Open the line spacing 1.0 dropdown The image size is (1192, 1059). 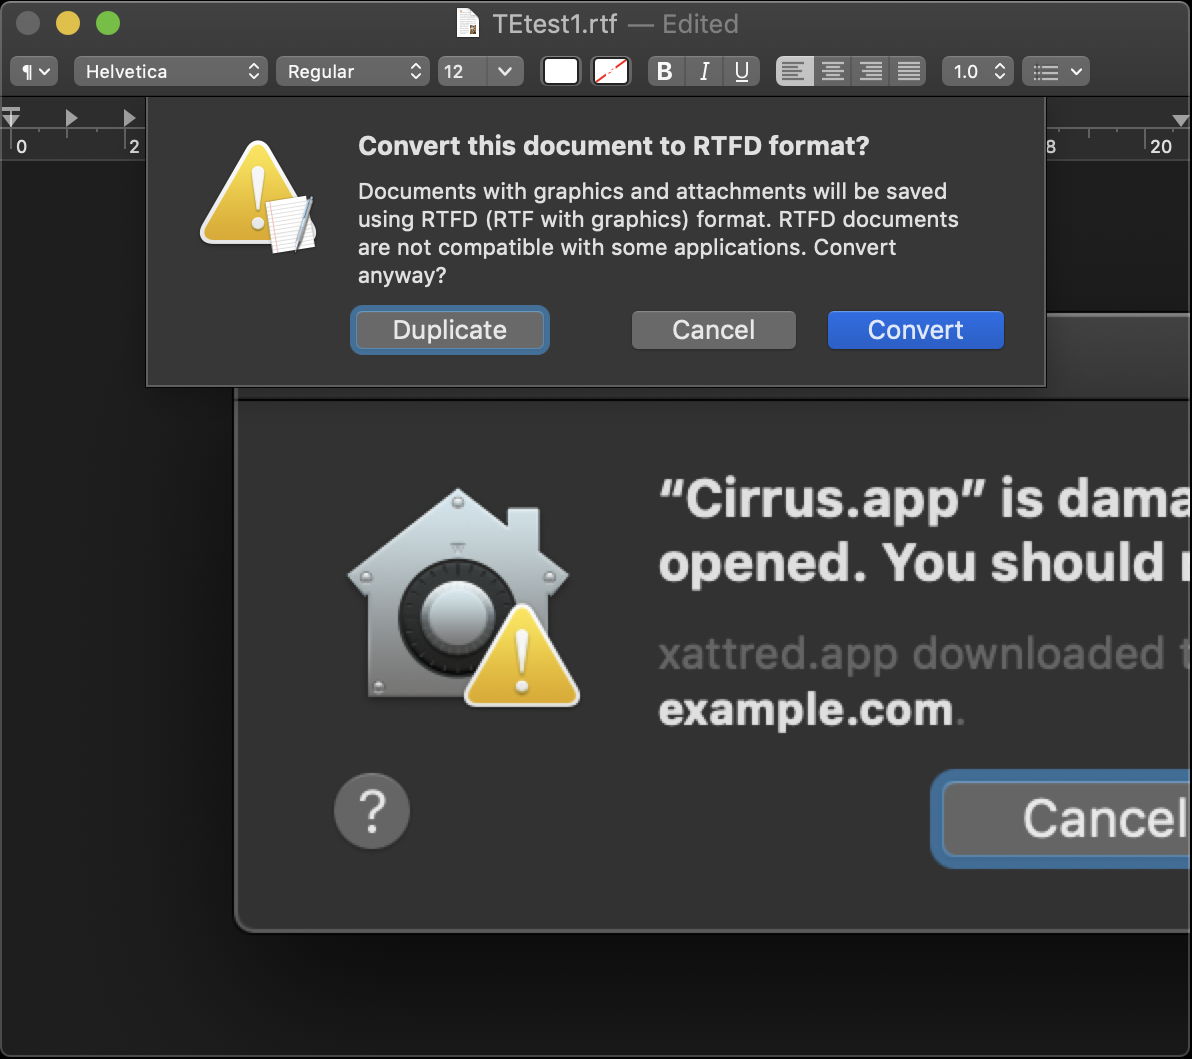(977, 72)
